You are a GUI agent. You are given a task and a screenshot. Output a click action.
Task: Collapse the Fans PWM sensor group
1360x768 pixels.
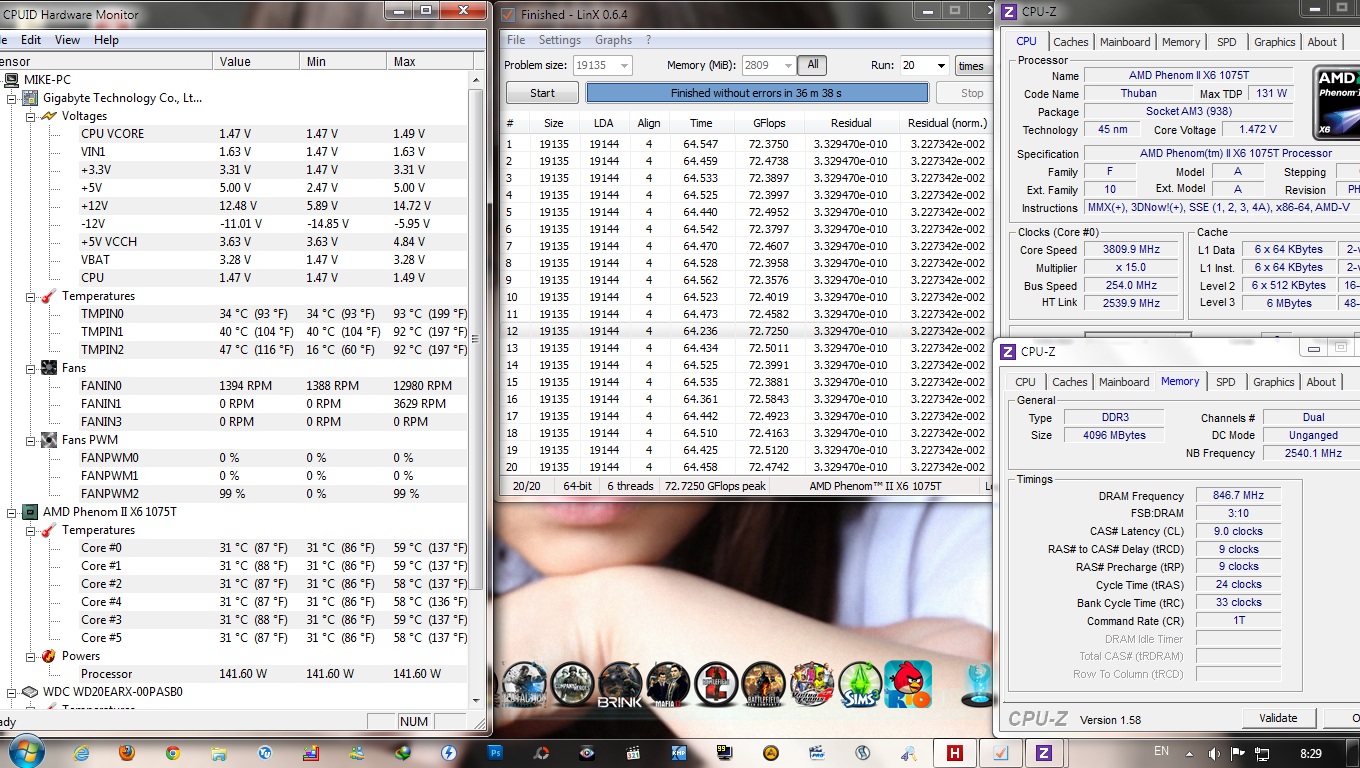point(30,440)
